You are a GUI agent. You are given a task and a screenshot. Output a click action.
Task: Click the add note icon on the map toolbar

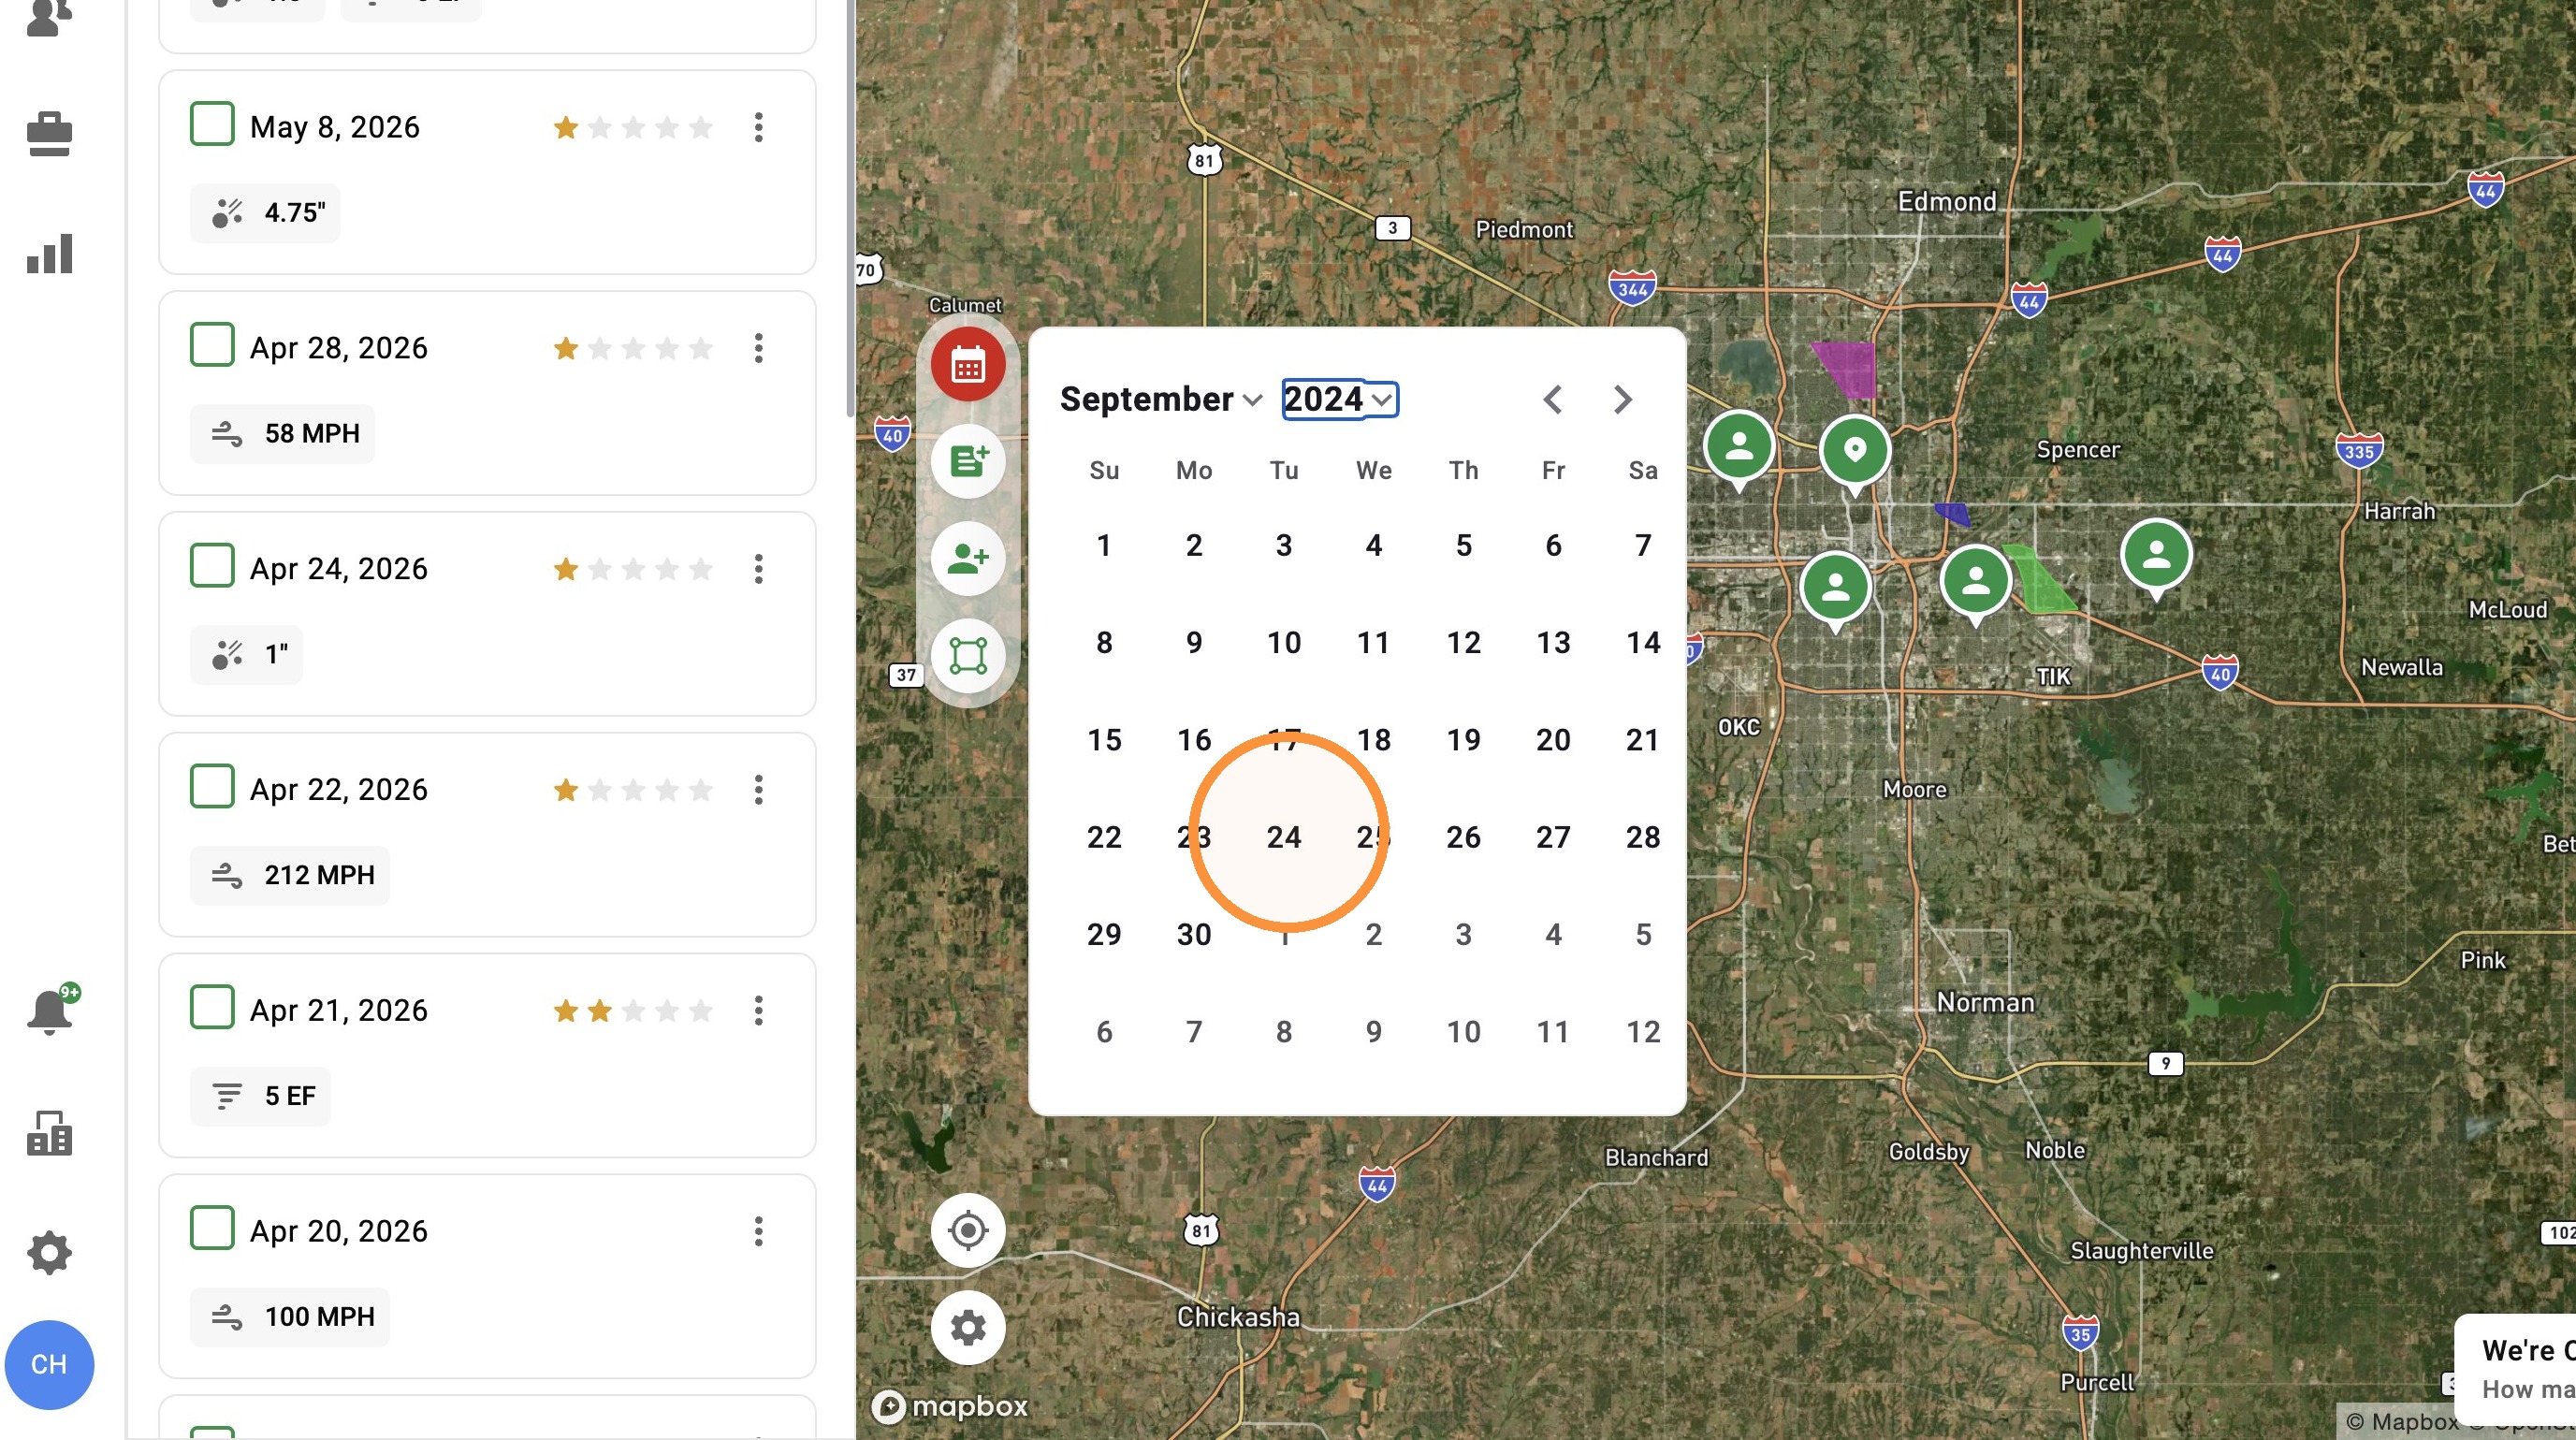[x=967, y=461]
